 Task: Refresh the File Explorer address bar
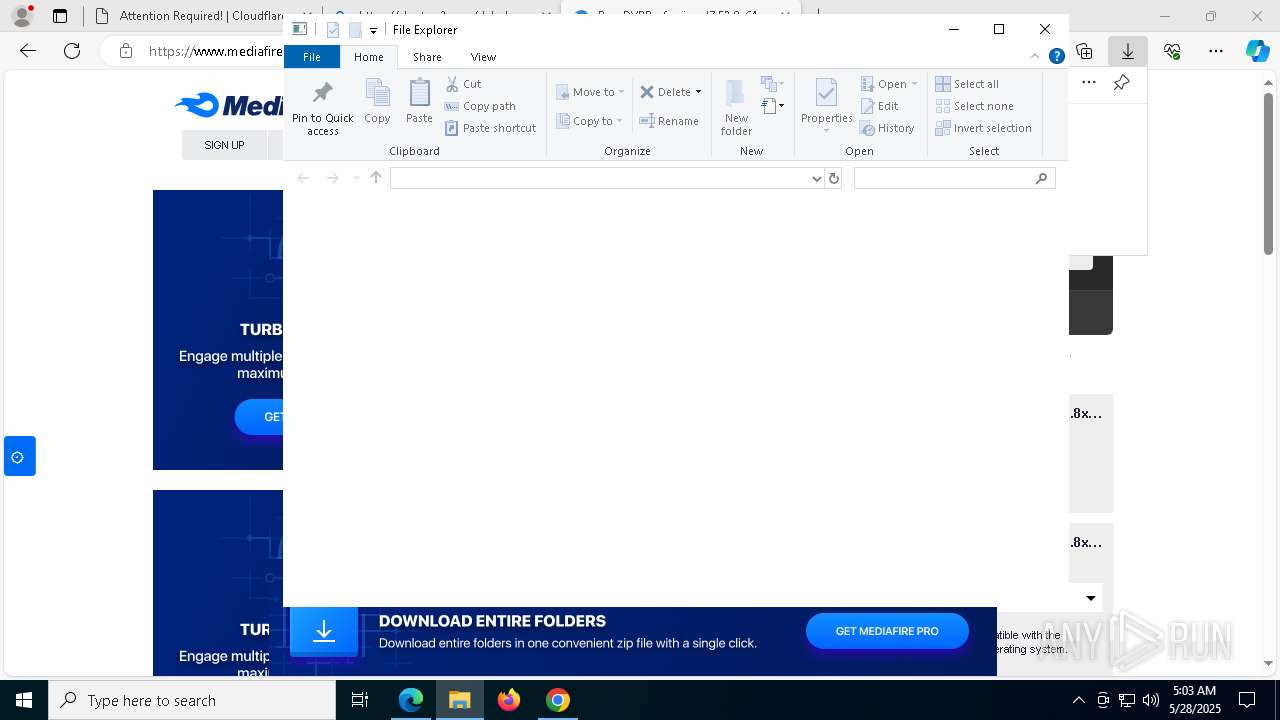[833, 178]
